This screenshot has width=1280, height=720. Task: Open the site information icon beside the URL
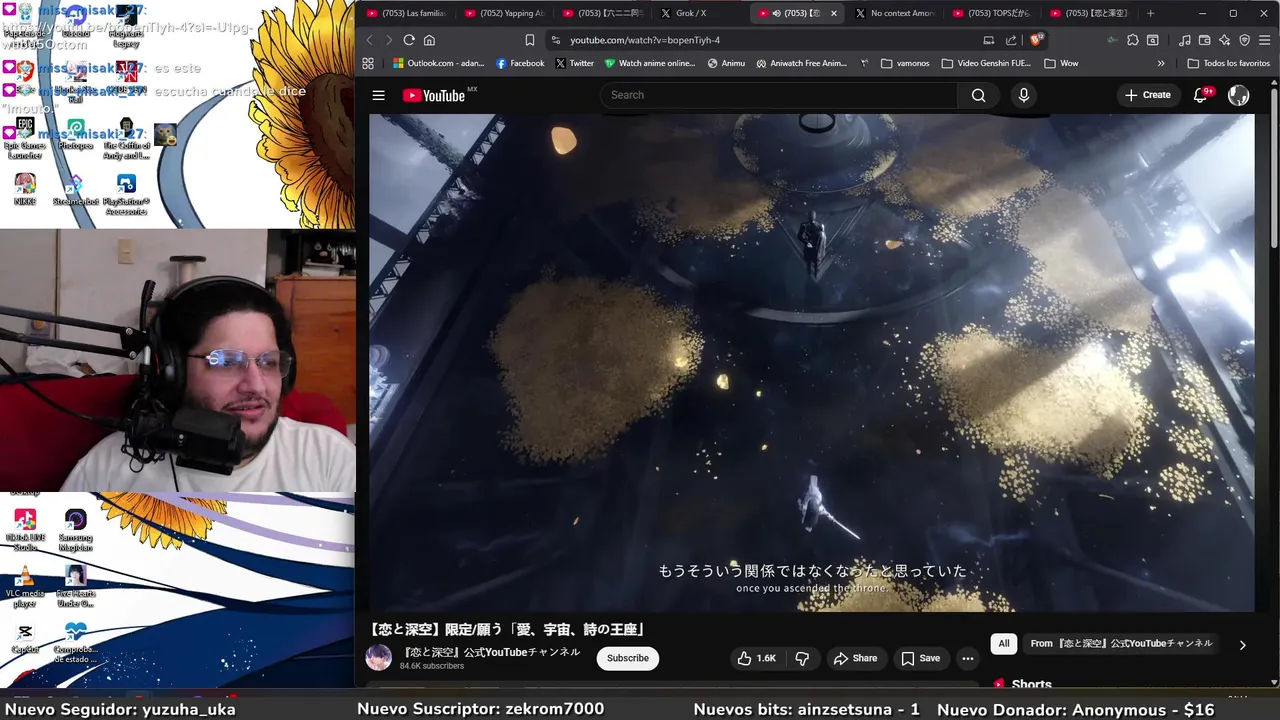tap(555, 40)
